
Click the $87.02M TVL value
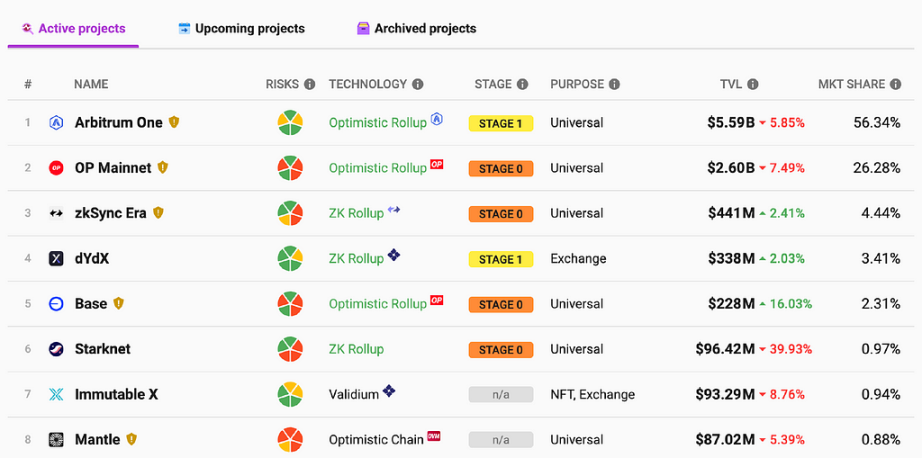pos(725,440)
